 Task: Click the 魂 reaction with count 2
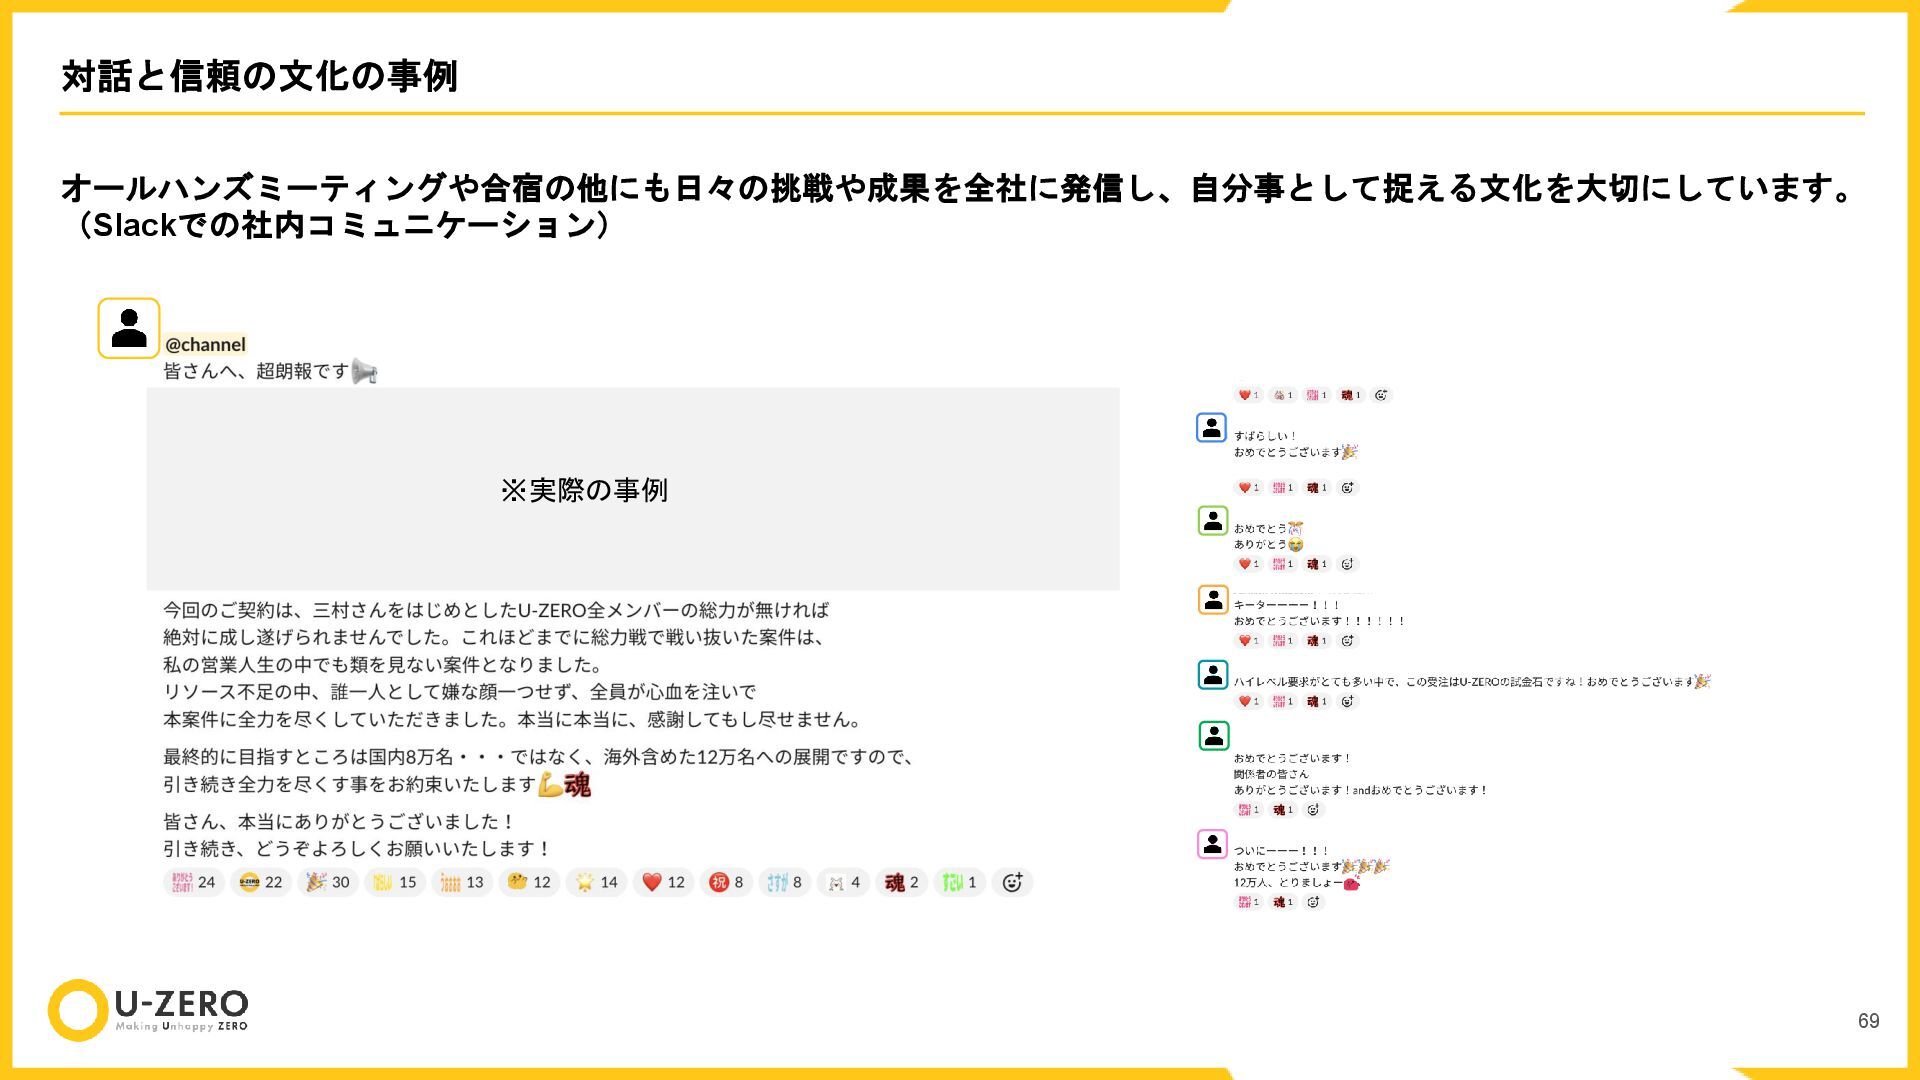point(901,882)
